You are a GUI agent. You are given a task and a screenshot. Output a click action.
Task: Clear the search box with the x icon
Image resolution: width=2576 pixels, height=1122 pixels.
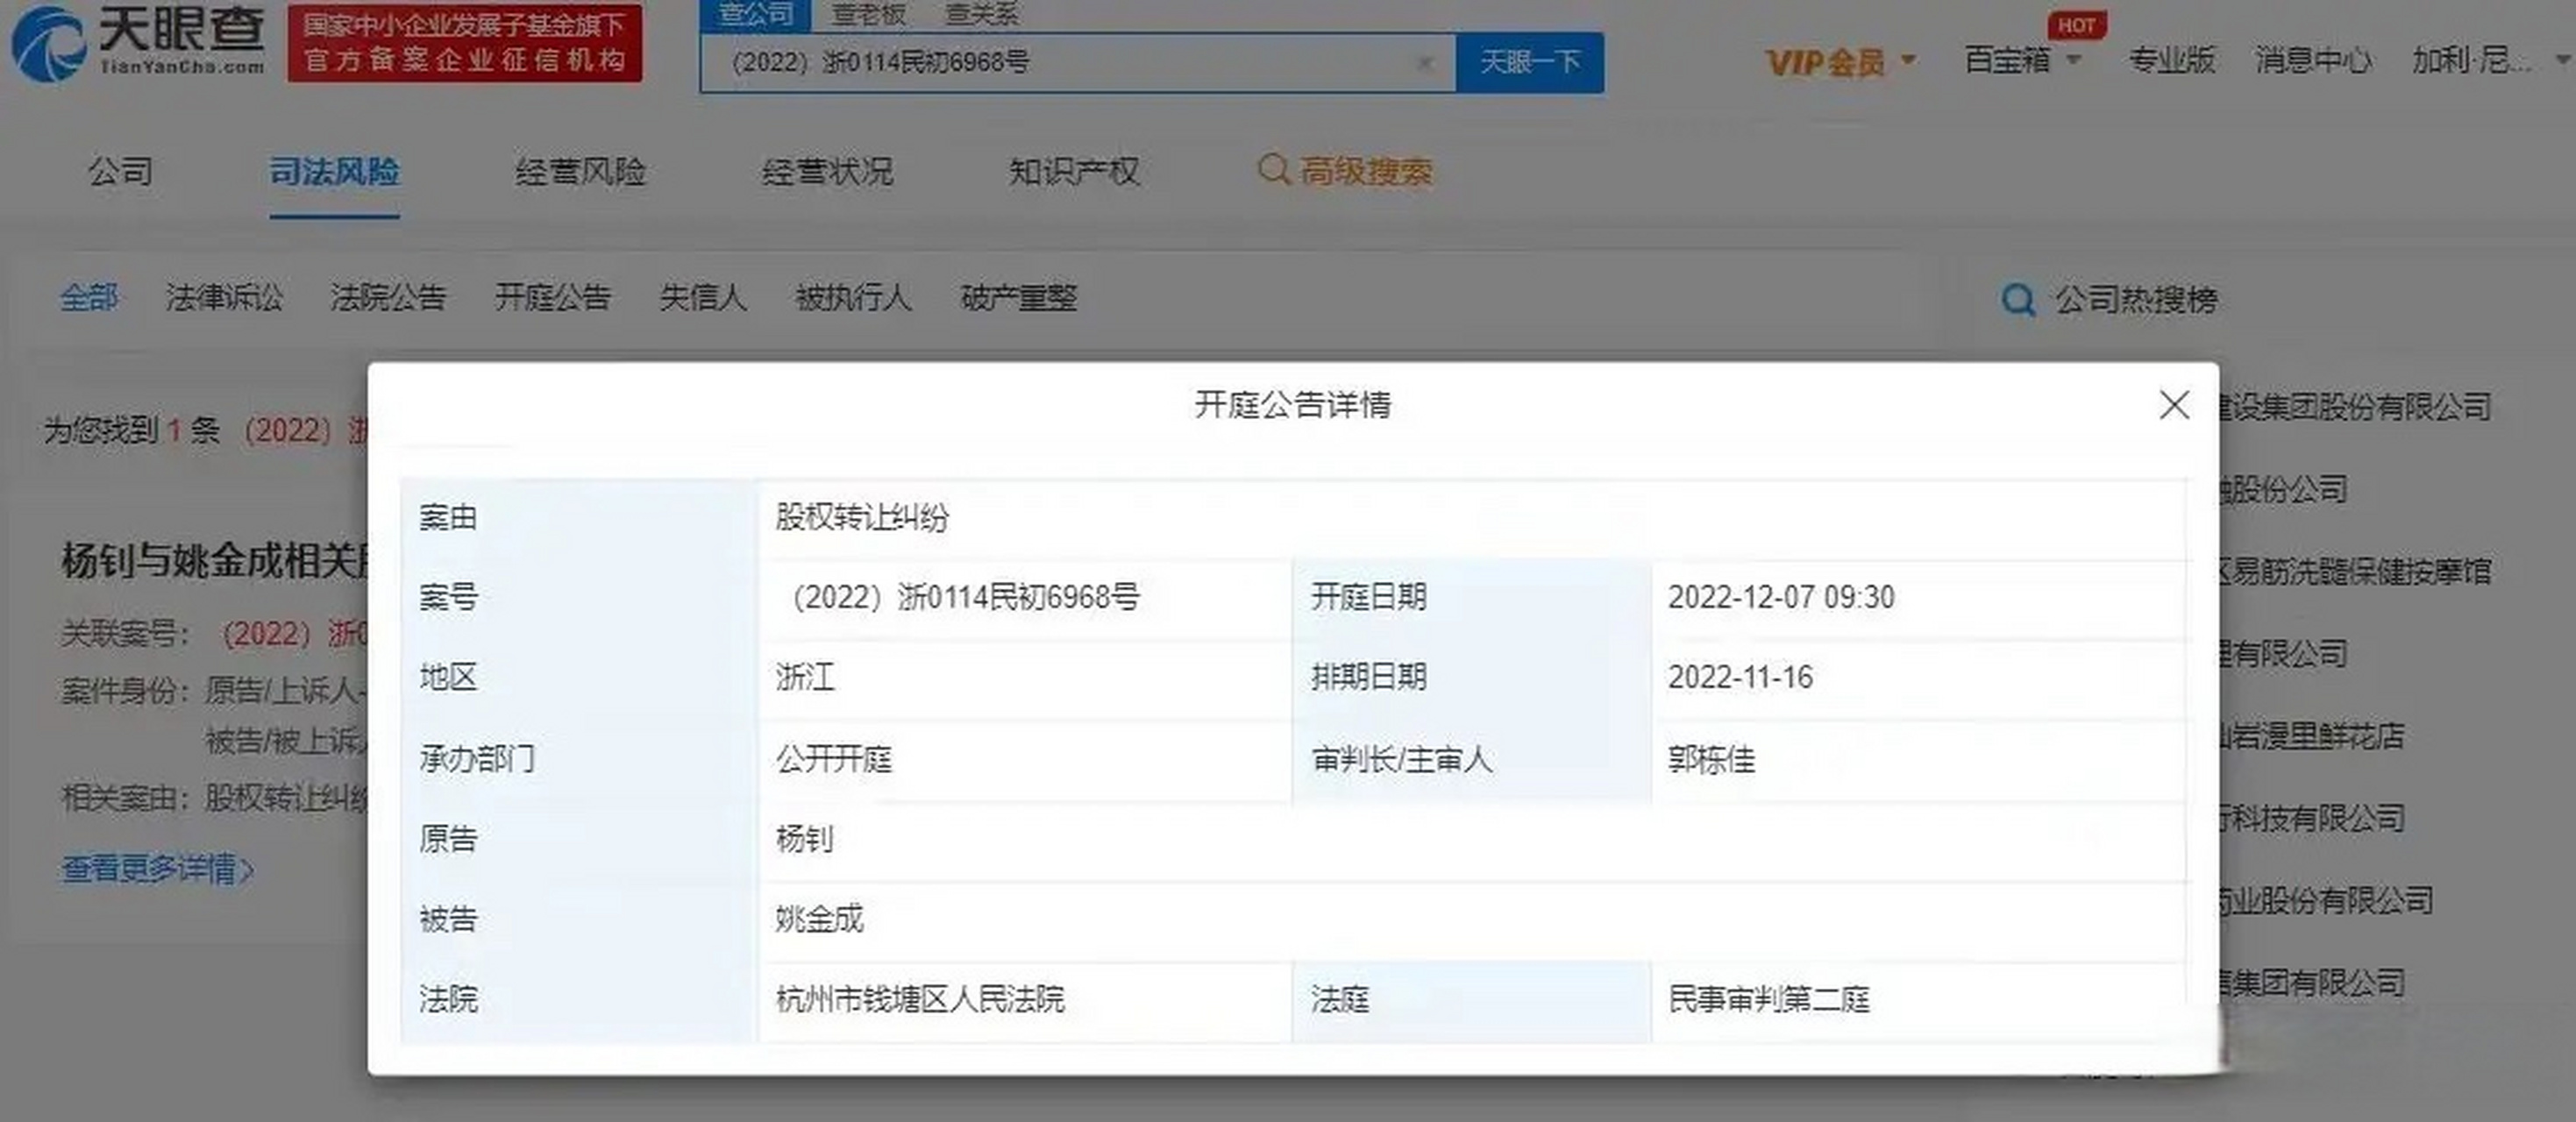click(x=1424, y=63)
